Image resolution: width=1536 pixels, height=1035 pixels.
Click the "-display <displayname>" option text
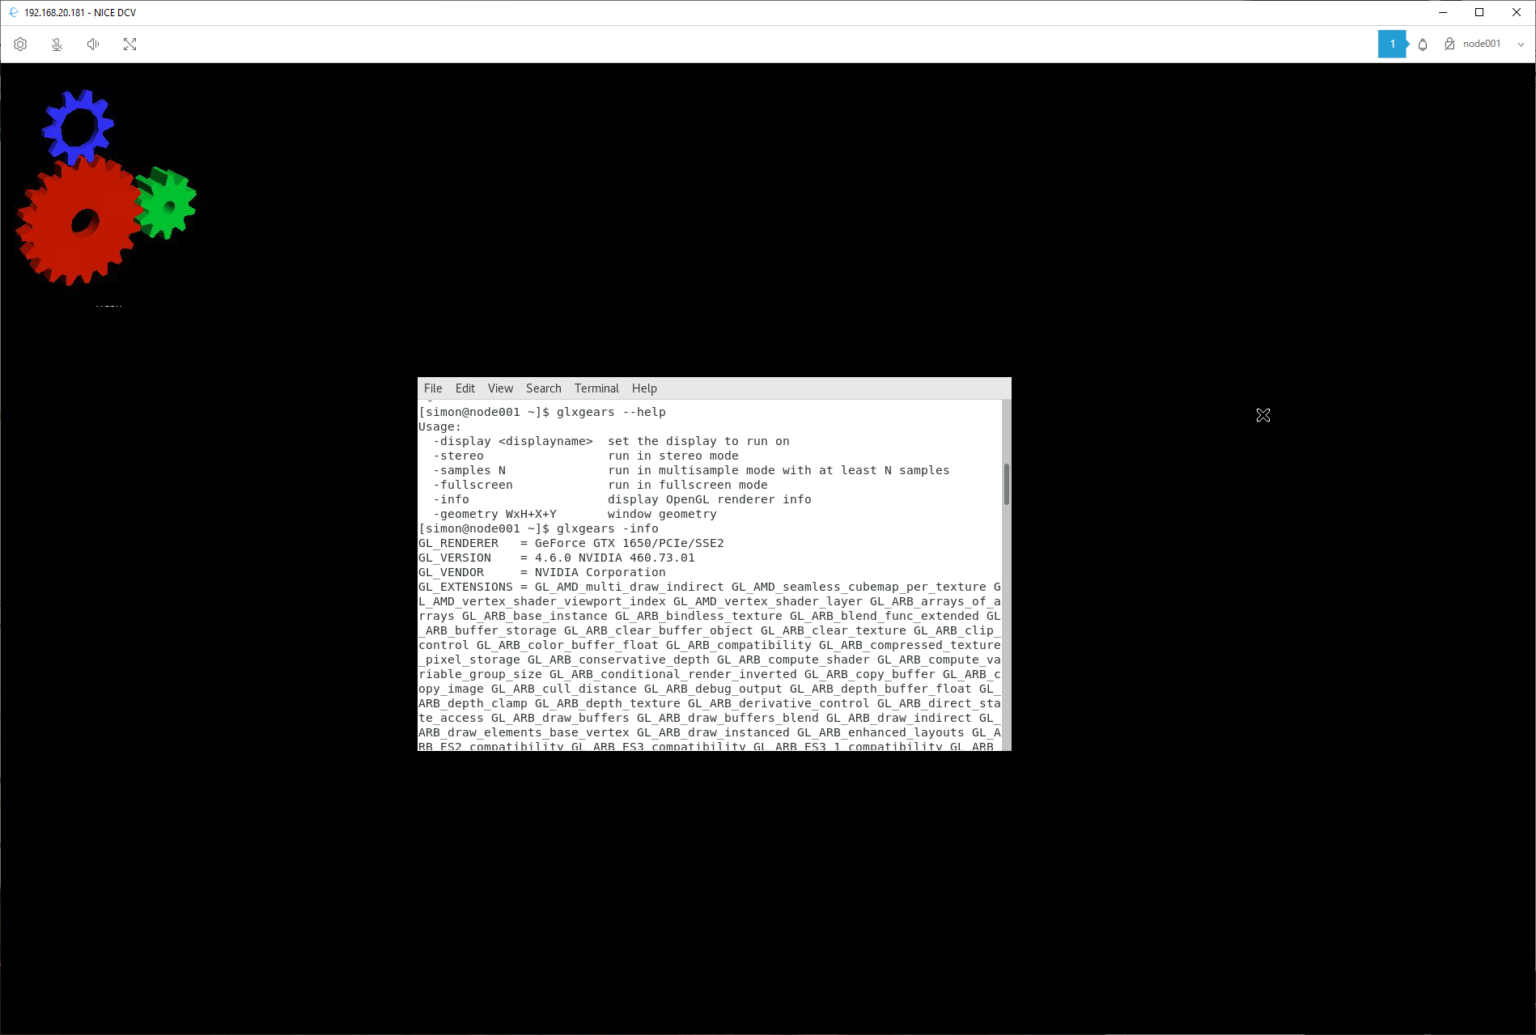tap(513, 442)
